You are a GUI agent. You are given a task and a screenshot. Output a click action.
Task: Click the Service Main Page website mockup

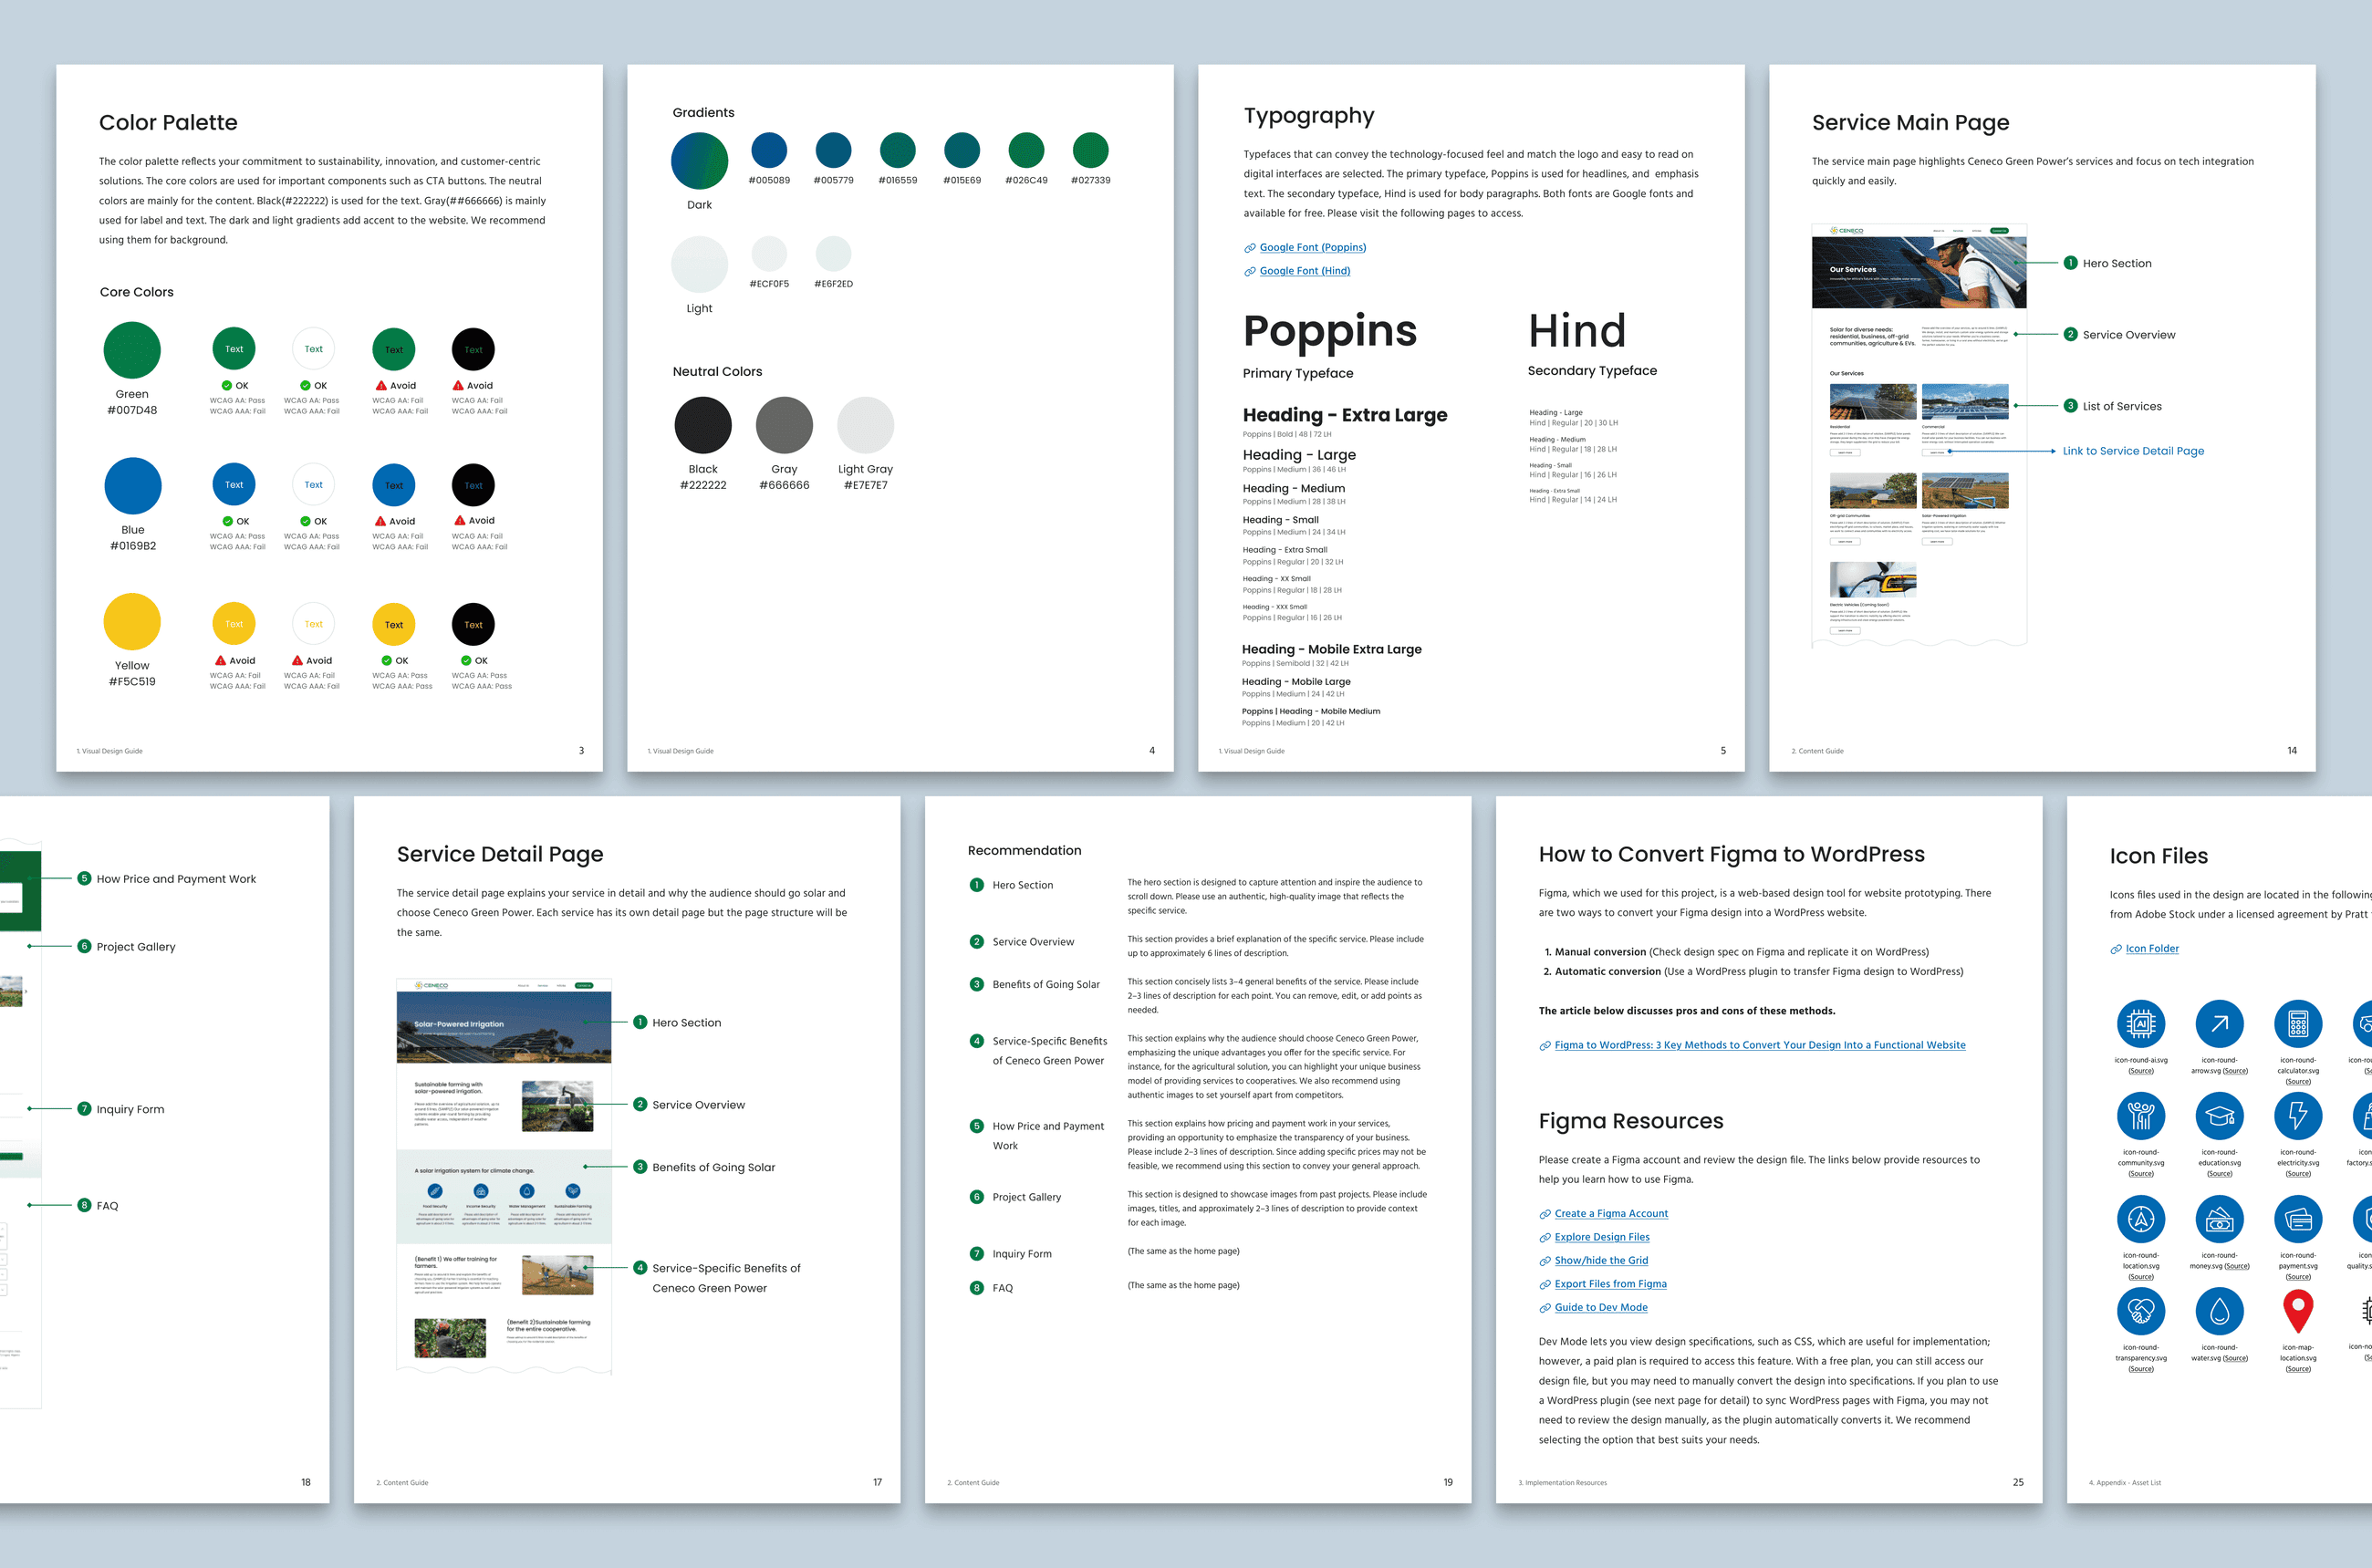pos(1918,435)
